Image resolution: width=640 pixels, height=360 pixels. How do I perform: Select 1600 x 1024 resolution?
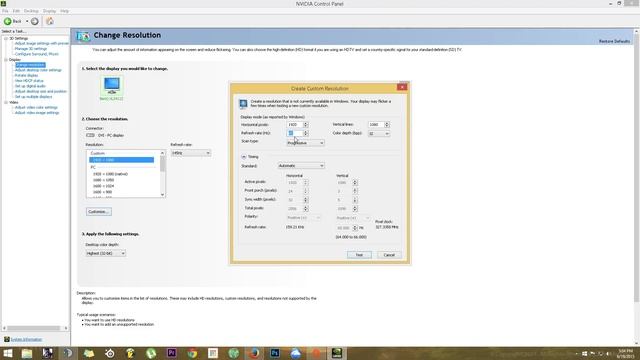103,186
